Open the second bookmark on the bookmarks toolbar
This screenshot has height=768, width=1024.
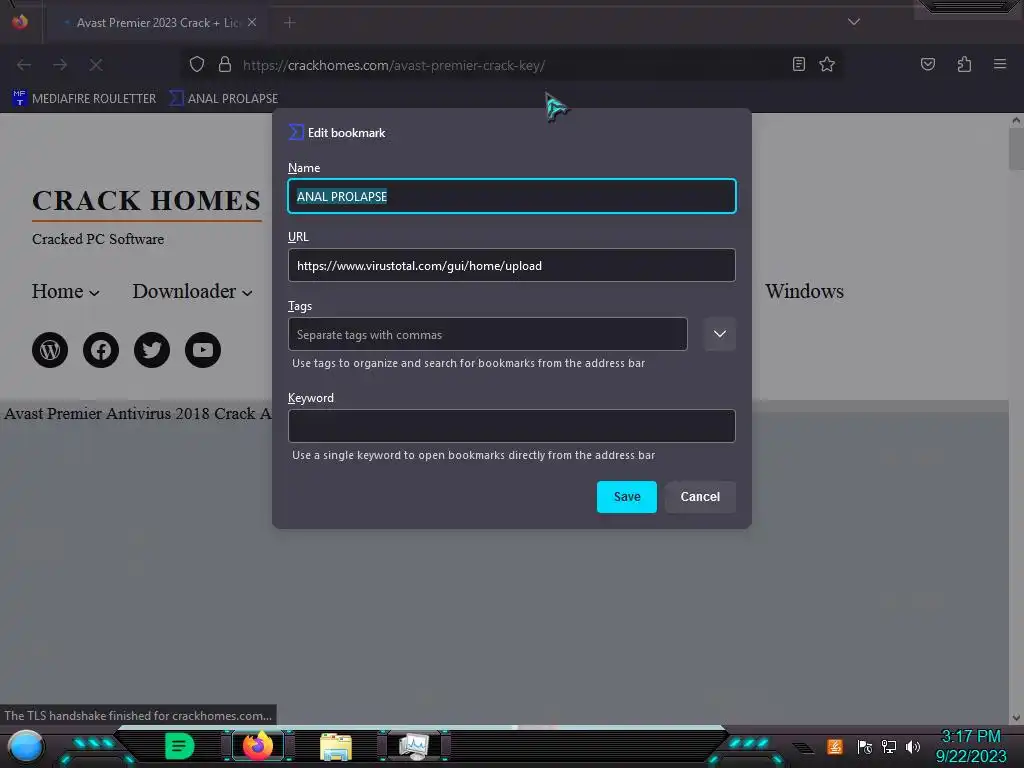224,99
